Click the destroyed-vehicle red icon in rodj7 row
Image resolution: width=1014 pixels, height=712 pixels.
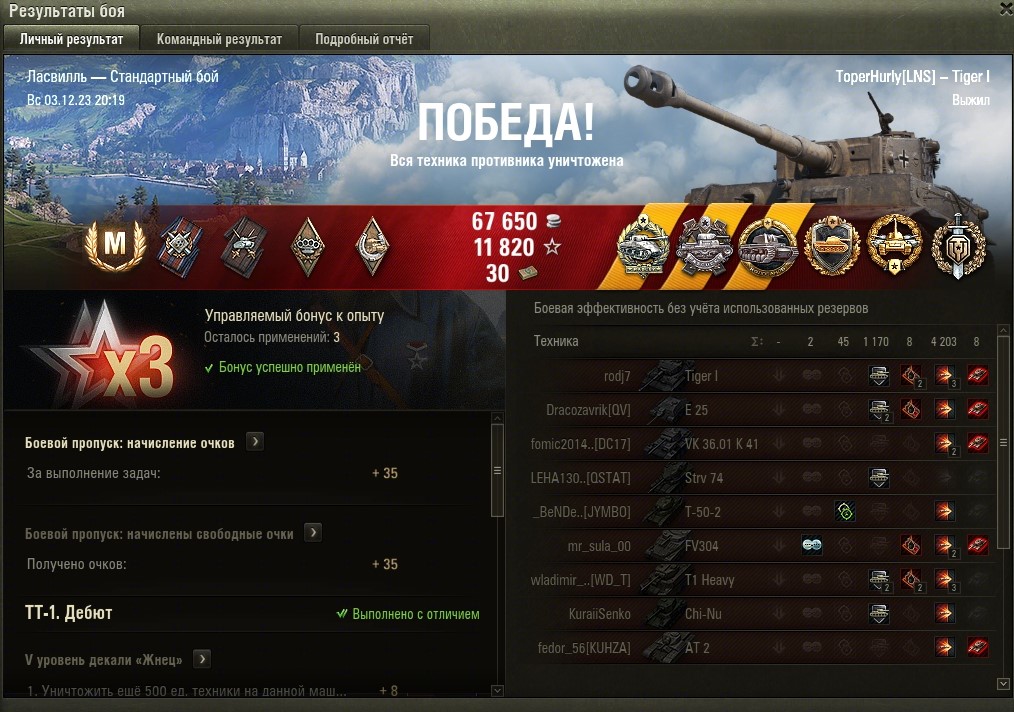(977, 375)
